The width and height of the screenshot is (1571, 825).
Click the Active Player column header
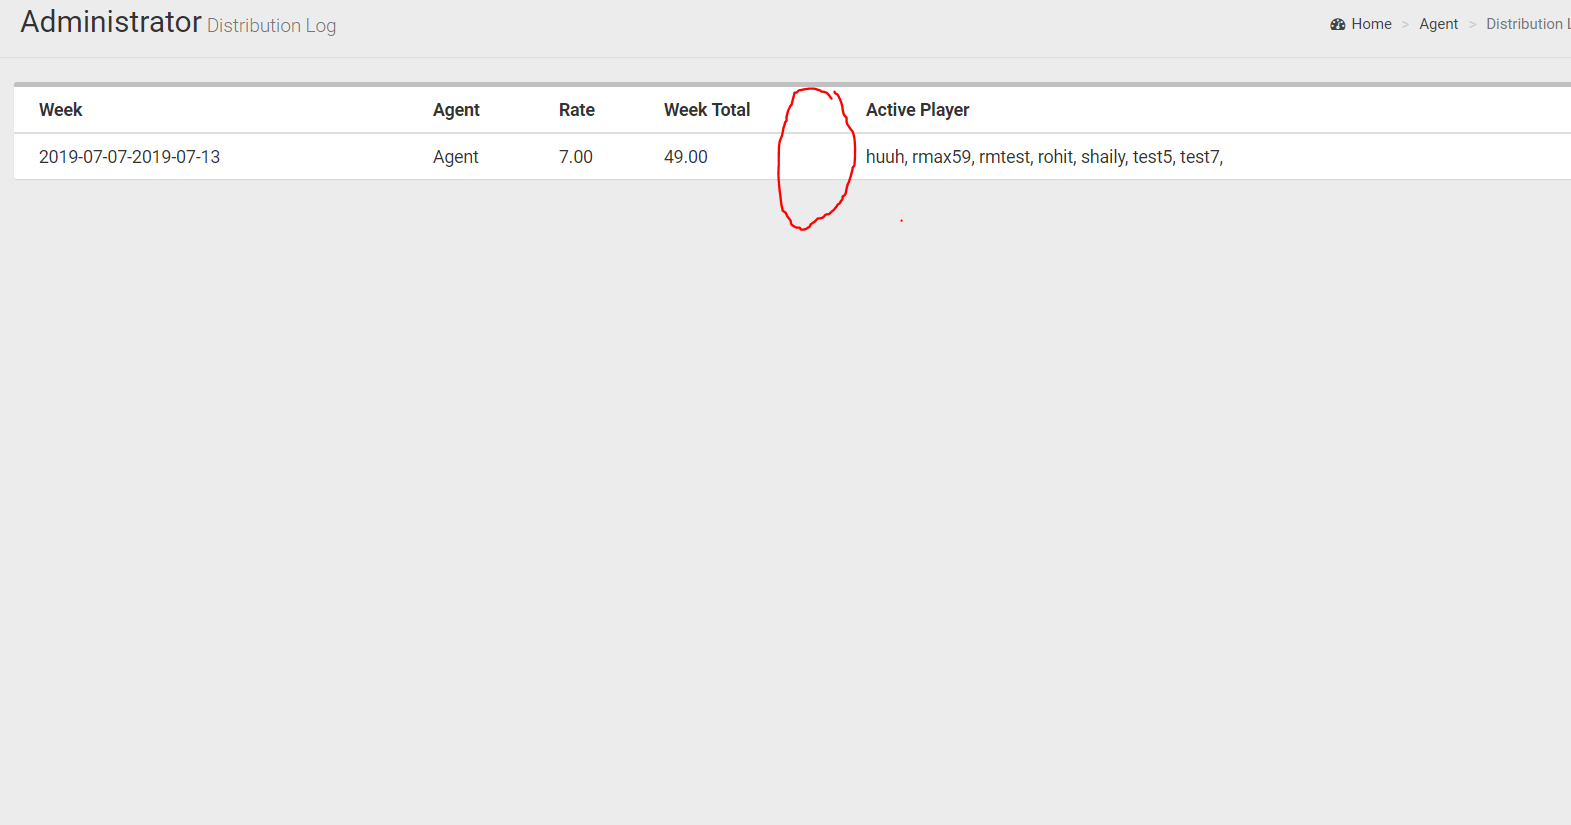(x=917, y=110)
